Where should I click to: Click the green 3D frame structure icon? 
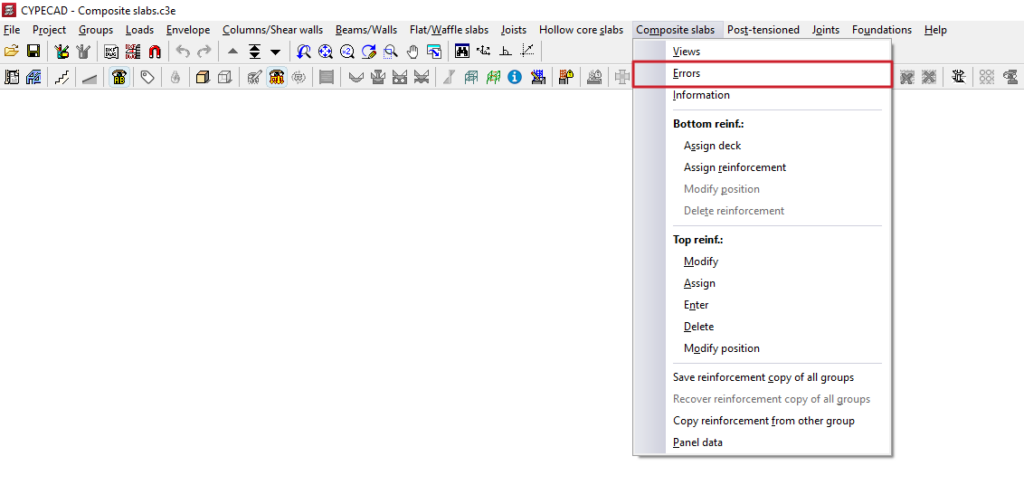coord(493,78)
